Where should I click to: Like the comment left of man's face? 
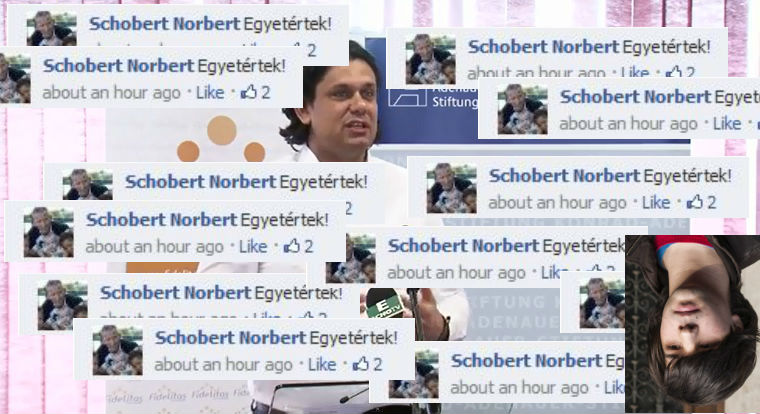pos(210,92)
